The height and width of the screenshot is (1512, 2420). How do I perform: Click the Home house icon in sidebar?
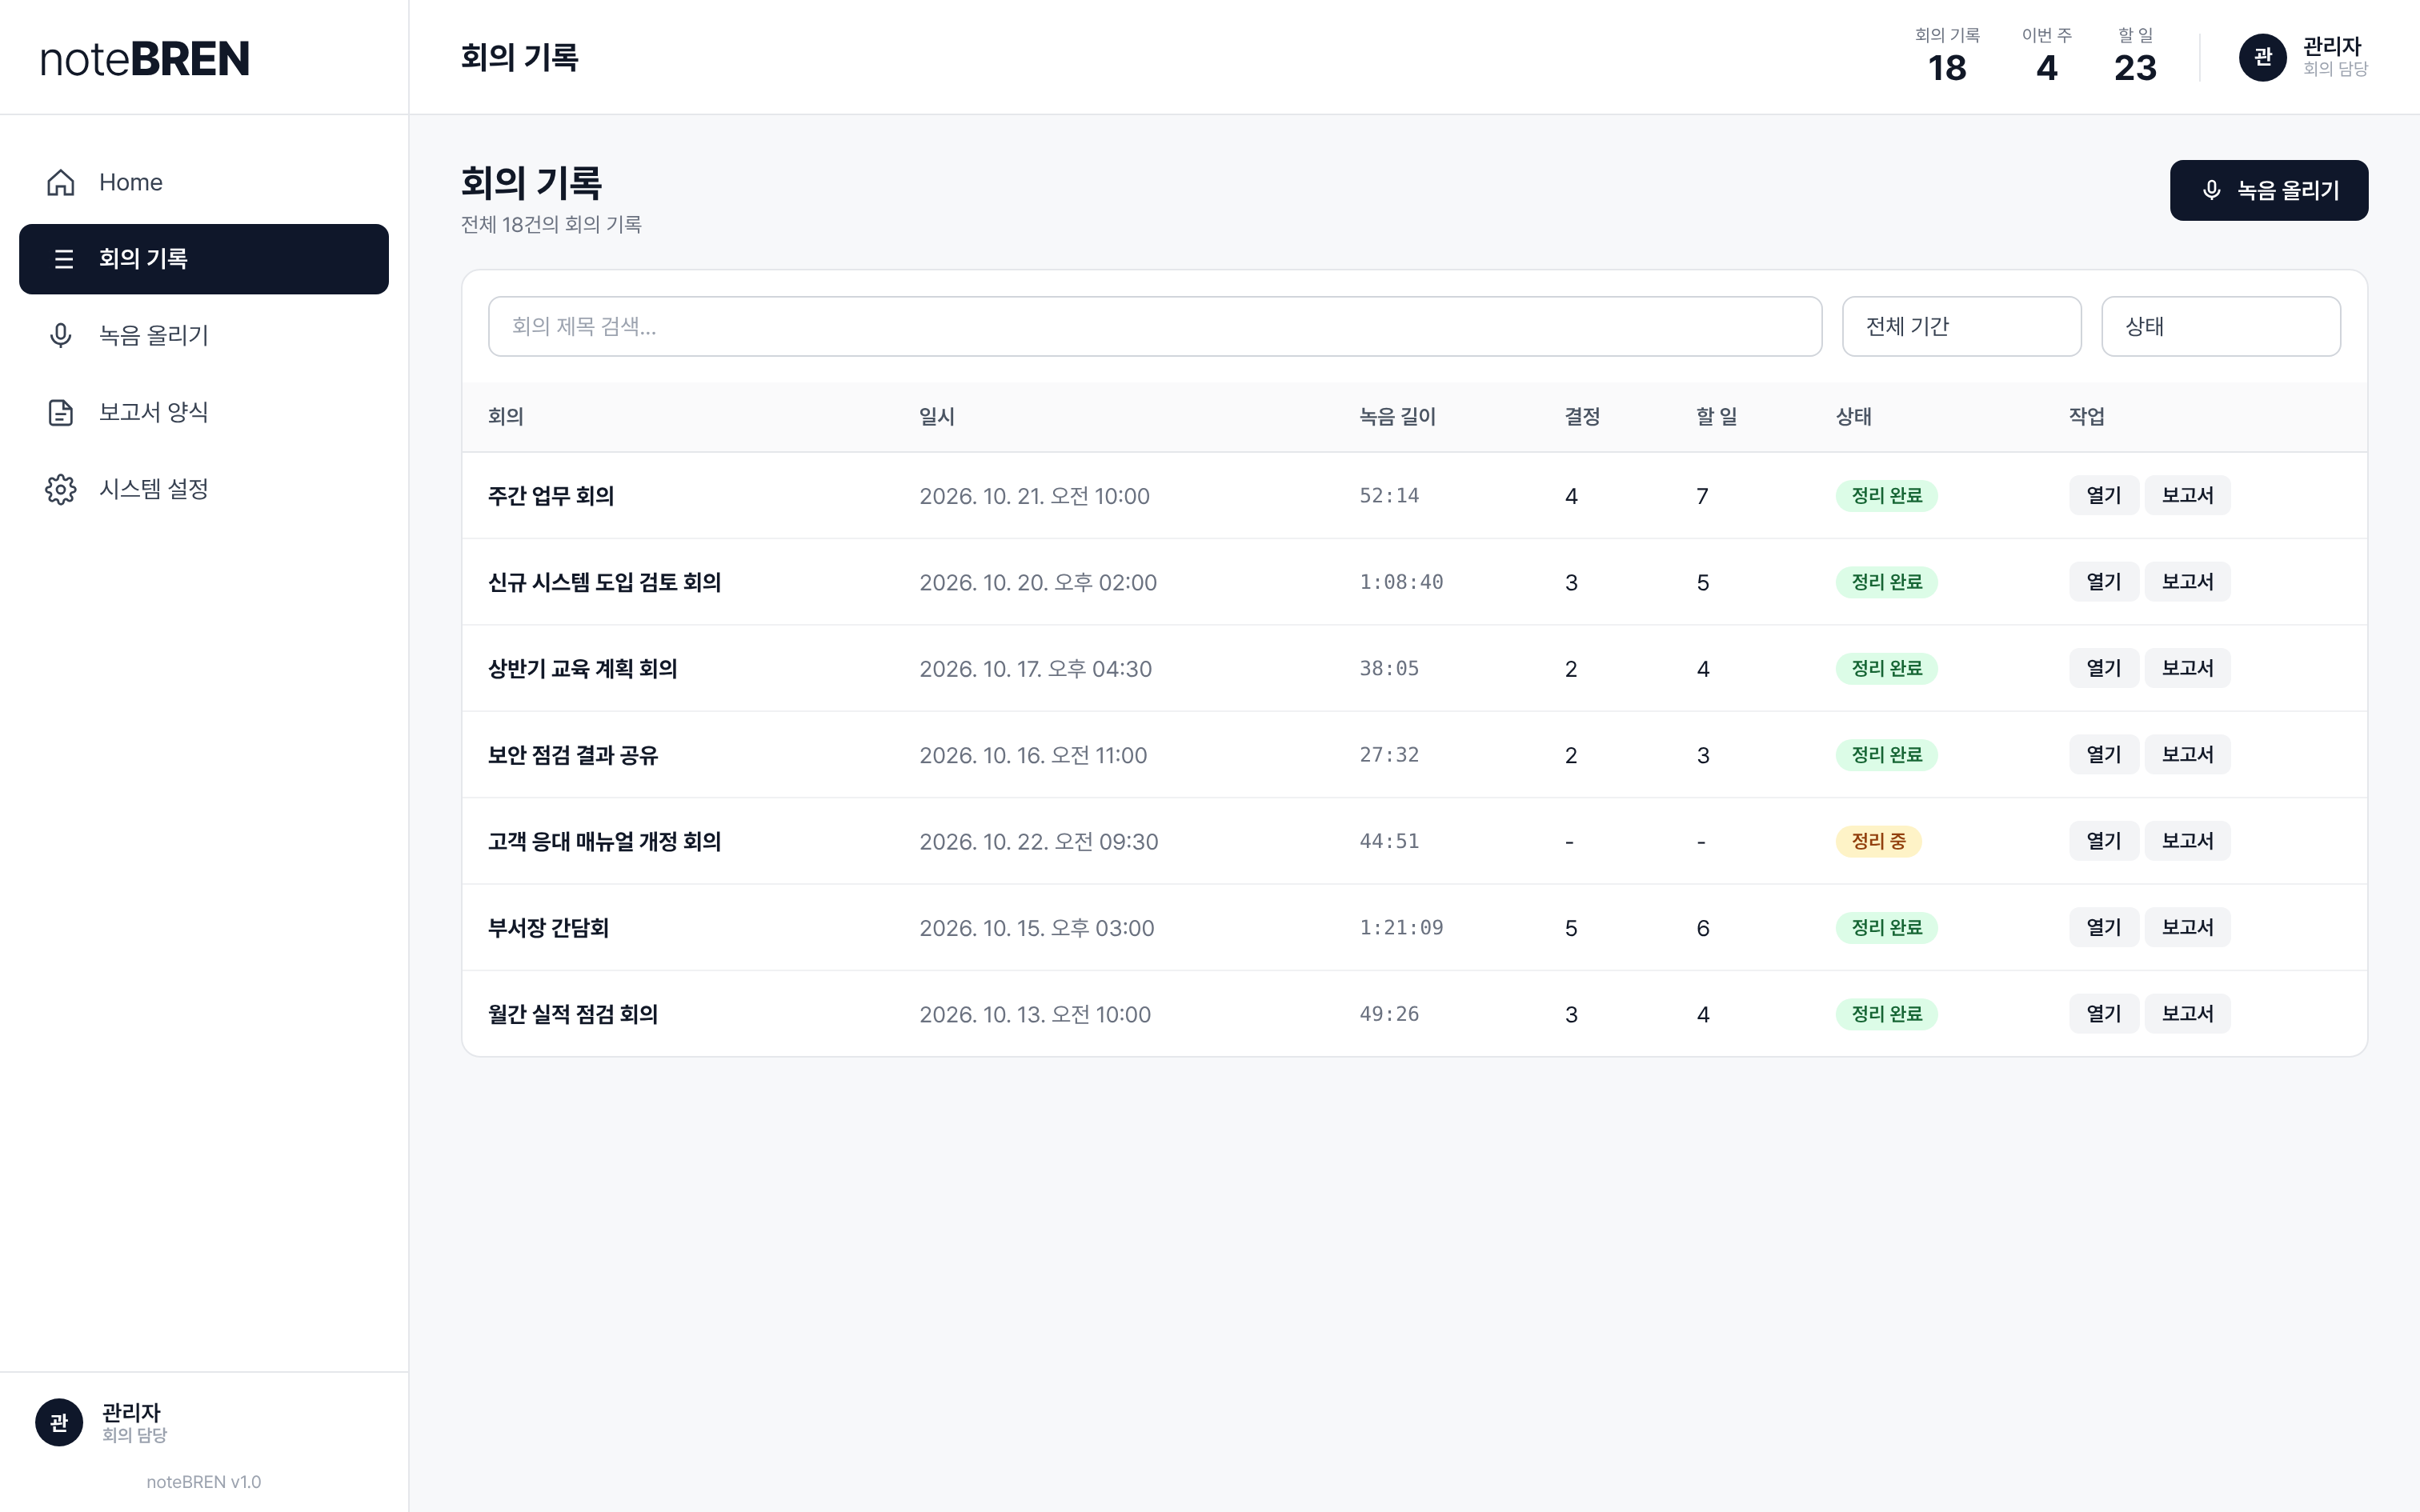pos(61,182)
